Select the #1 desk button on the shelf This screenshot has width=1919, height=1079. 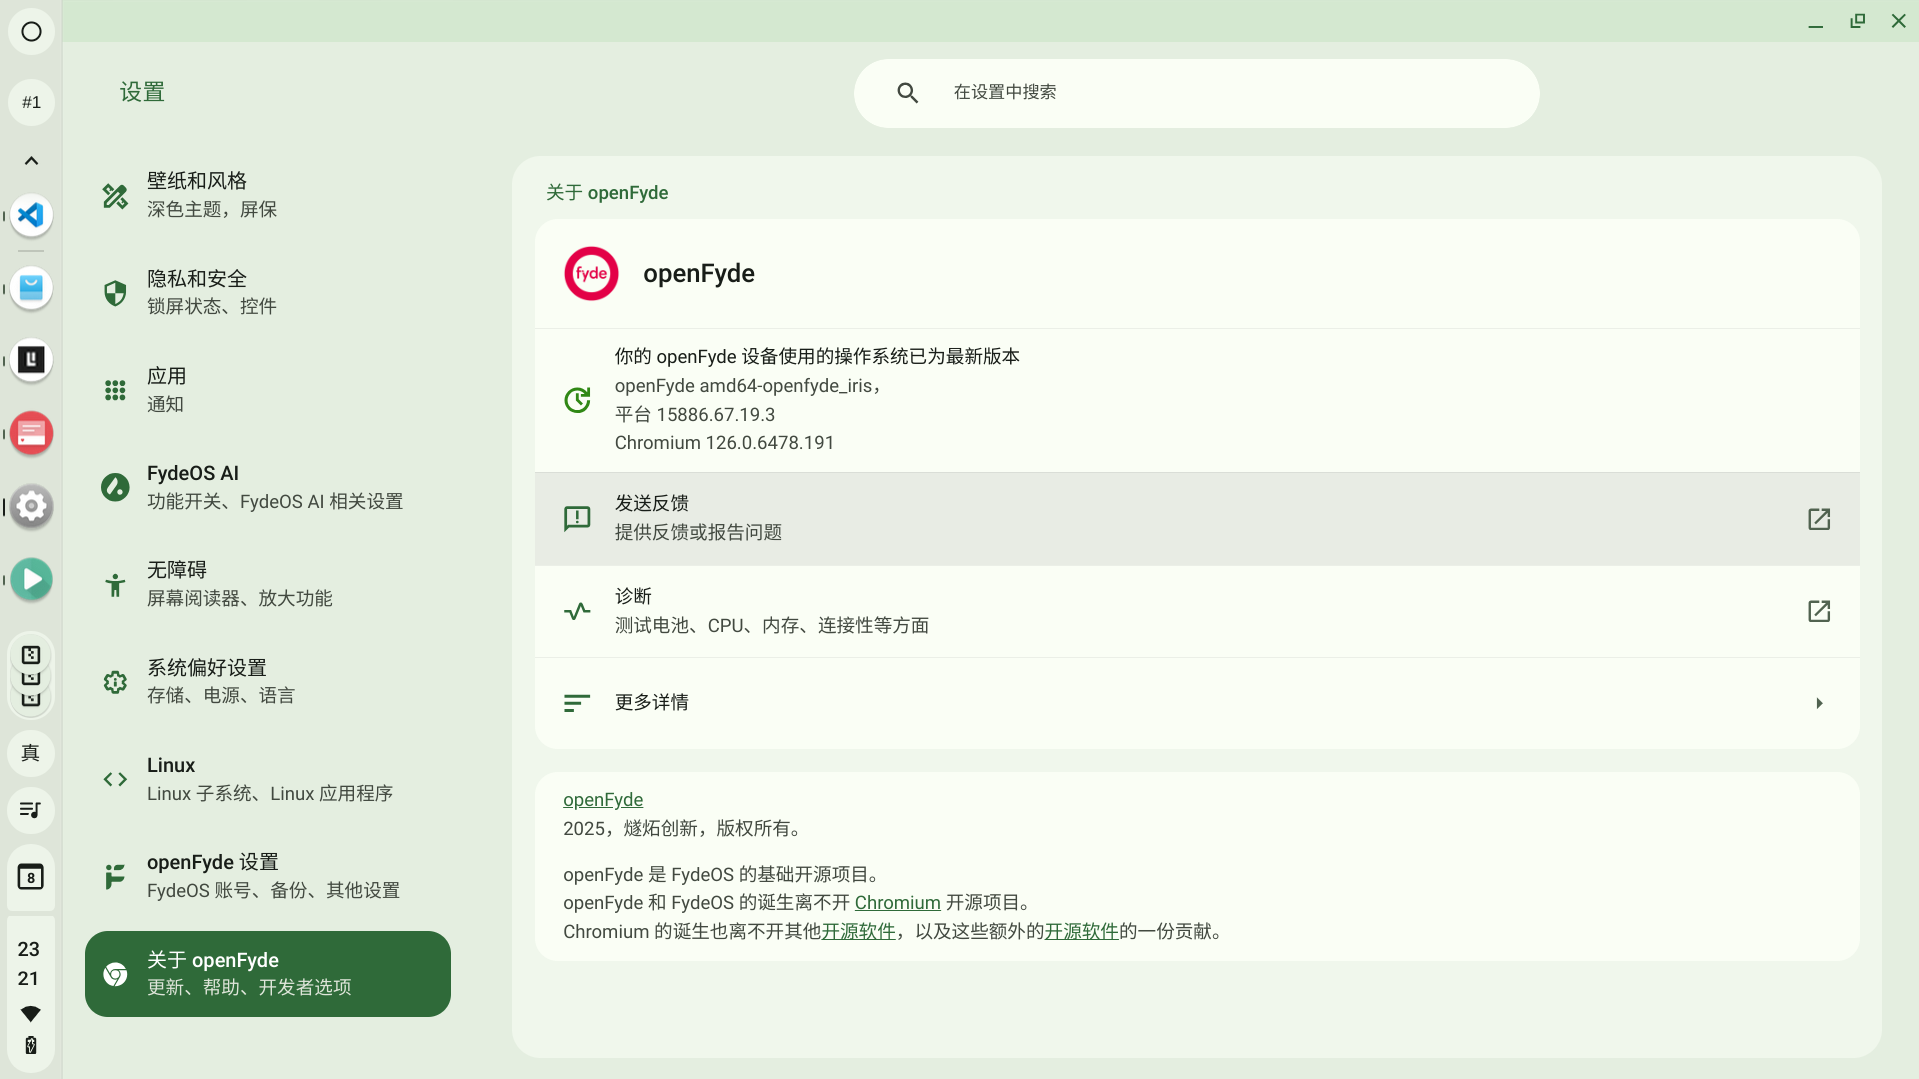point(31,102)
